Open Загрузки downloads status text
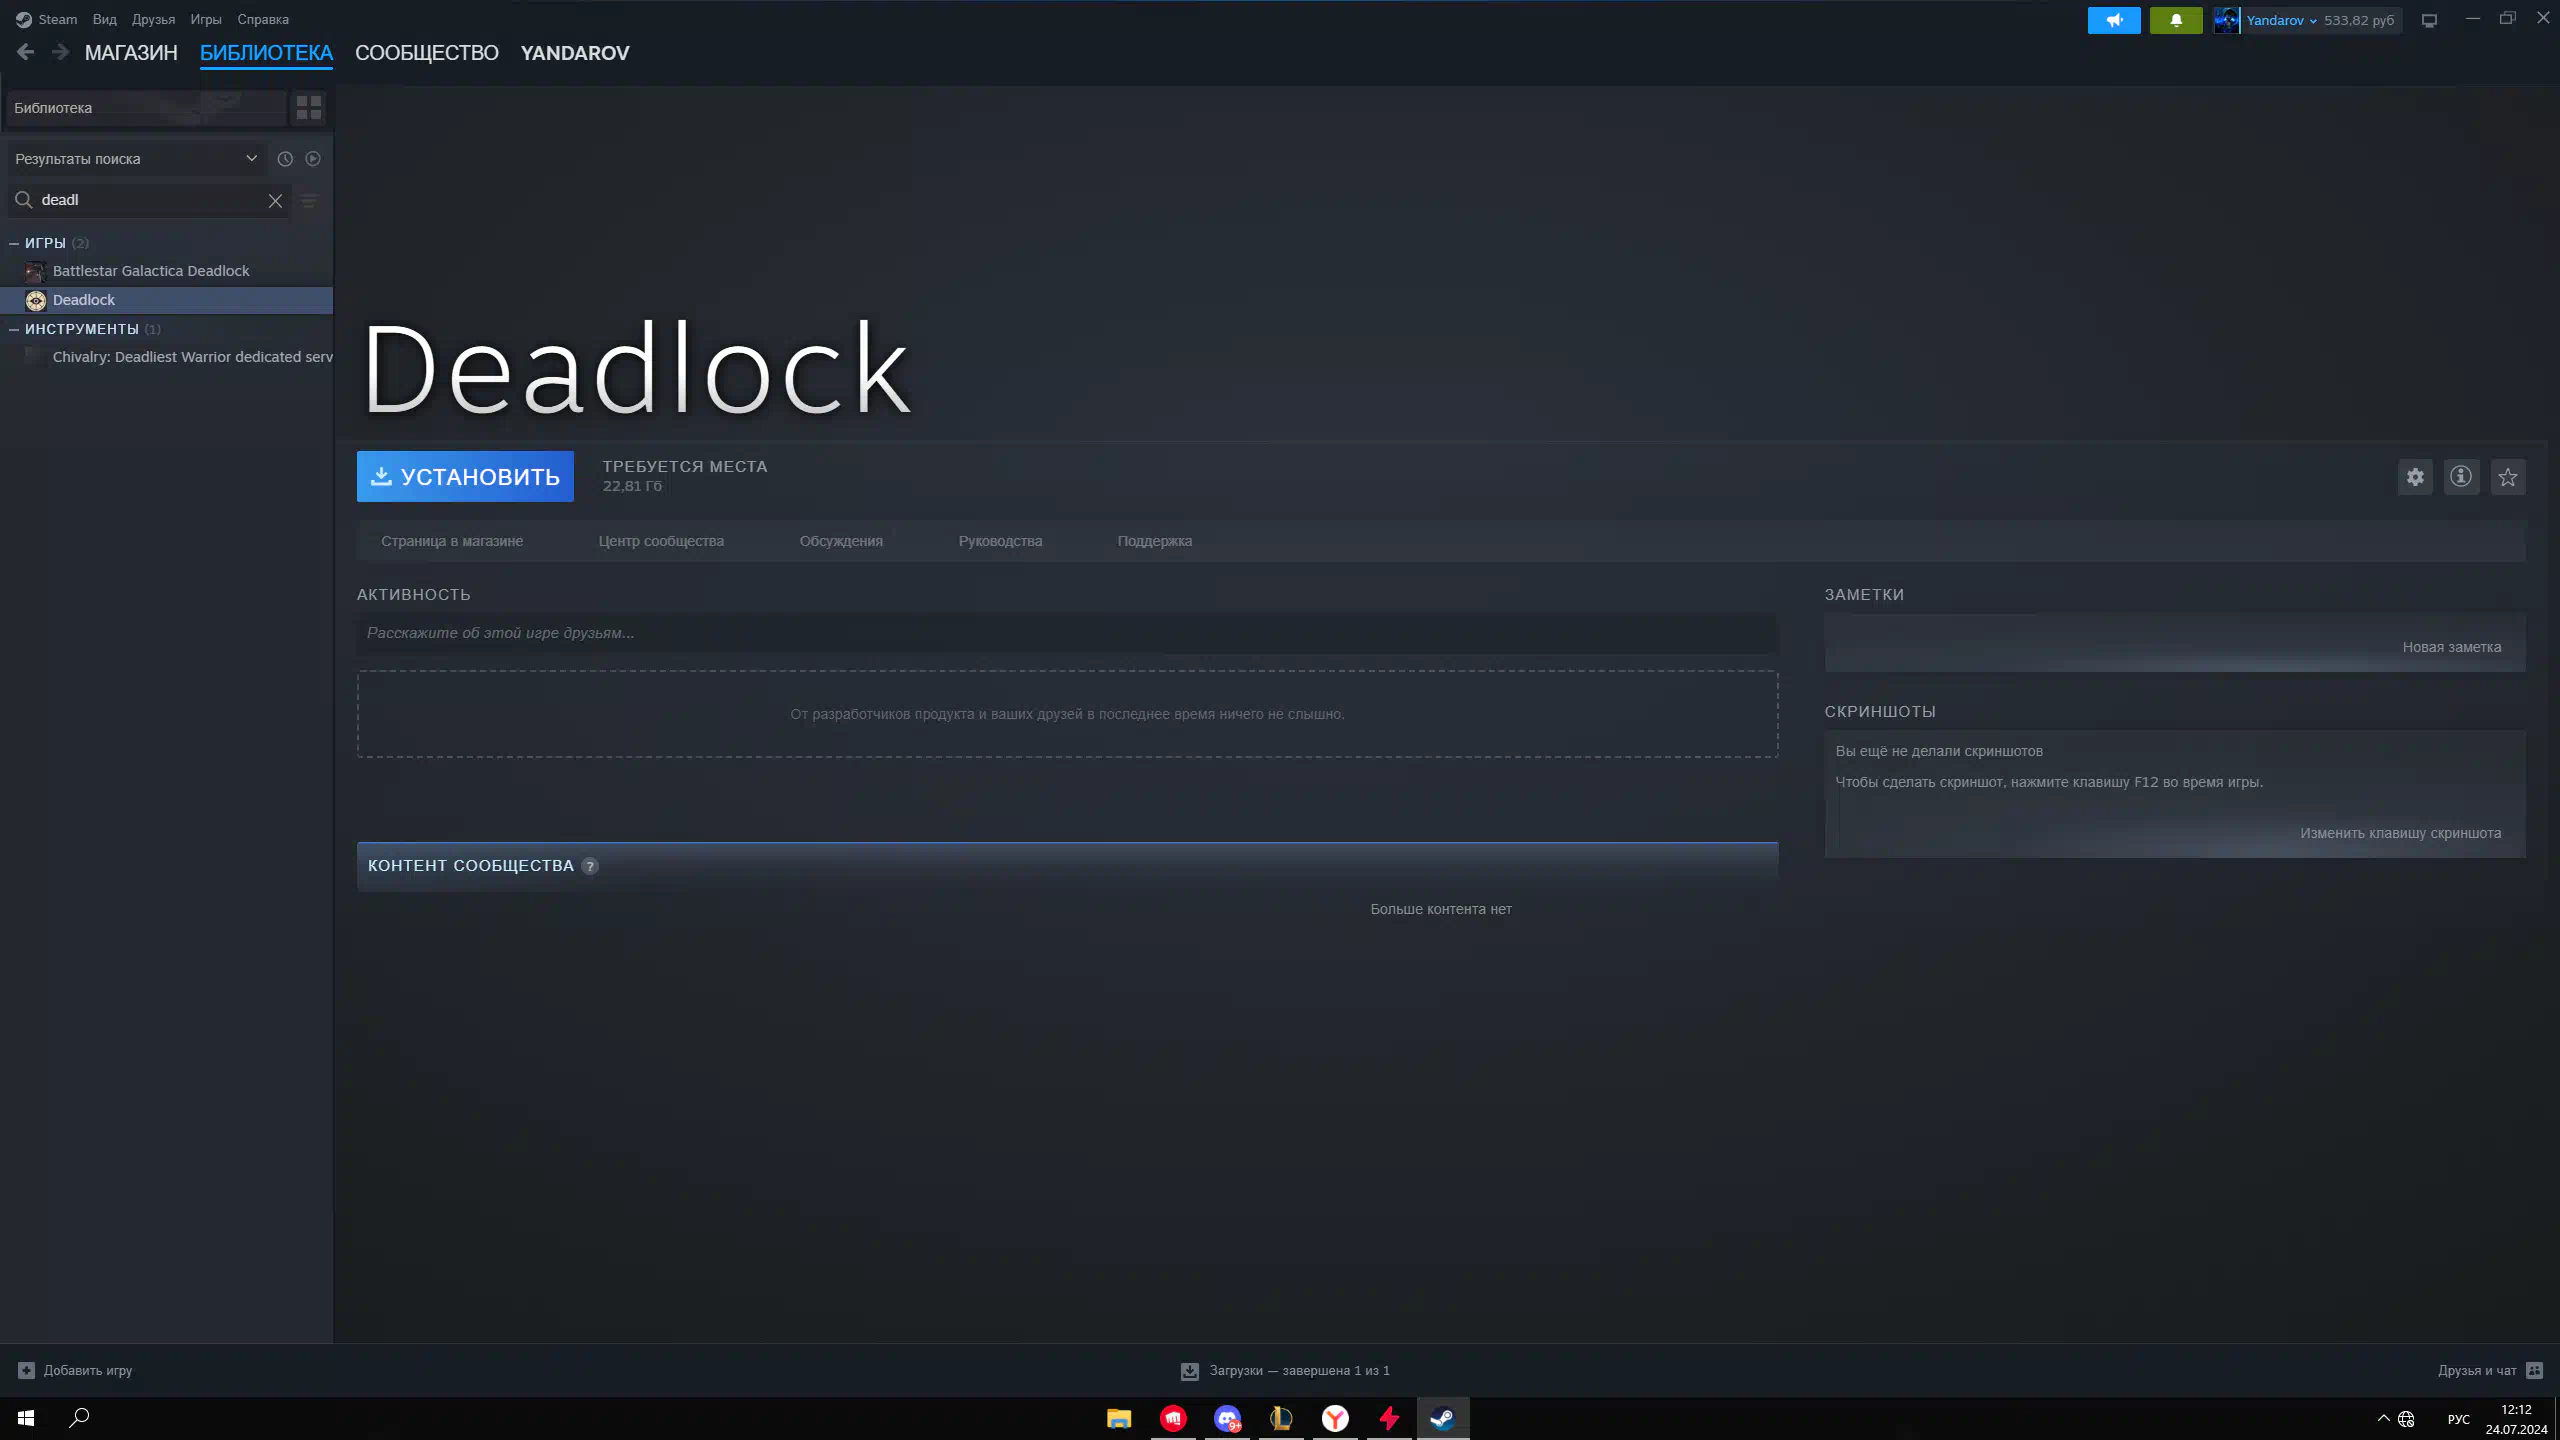Screen dimensions: 2560x1440 [x=1299, y=1371]
